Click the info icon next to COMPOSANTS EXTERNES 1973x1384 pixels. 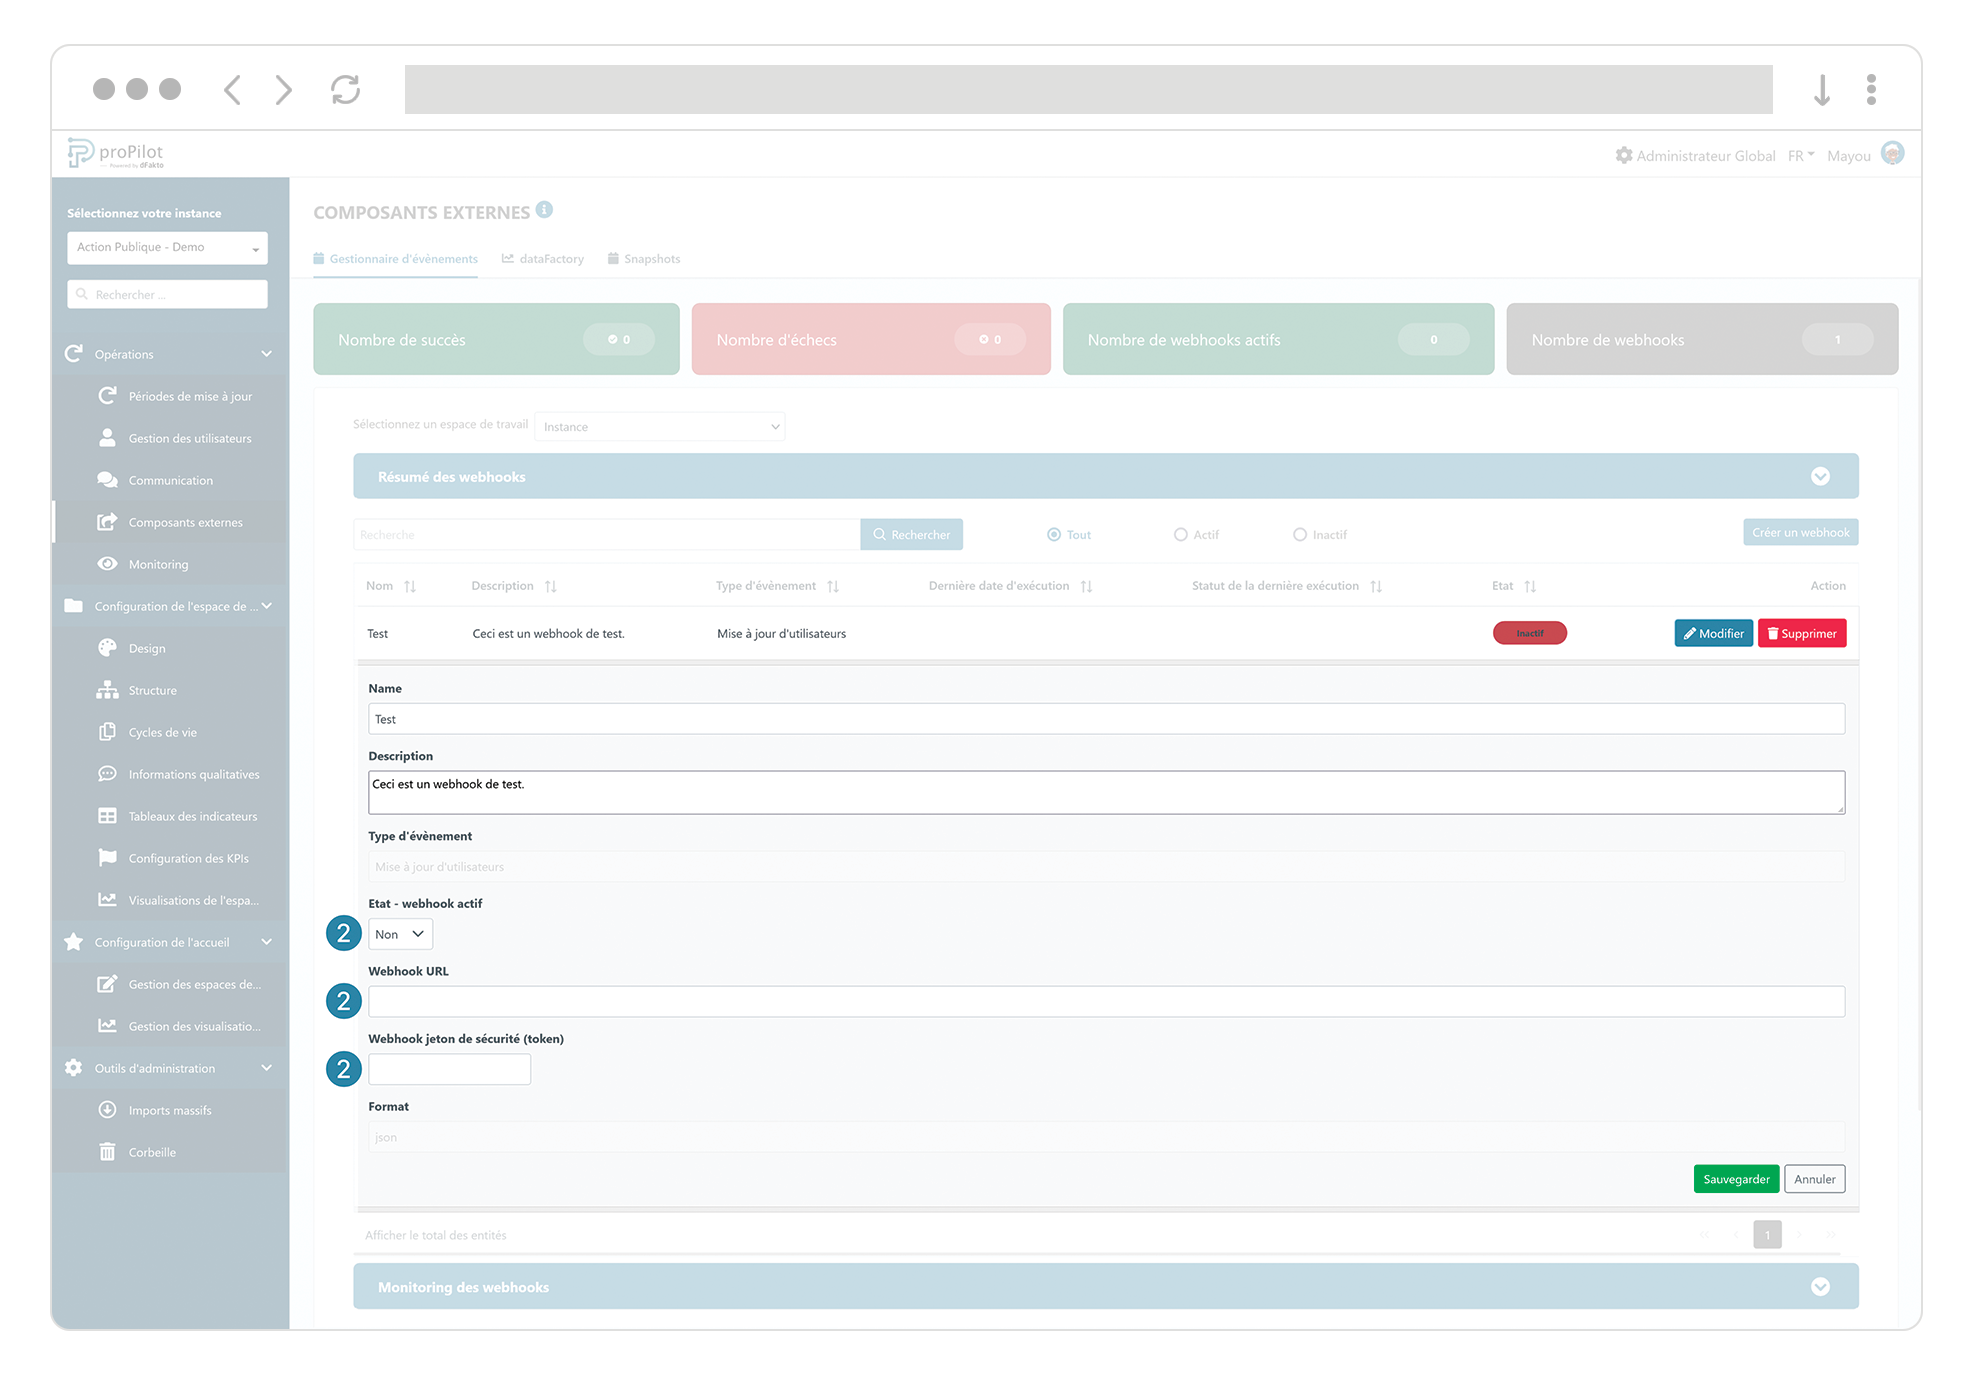[x=544, y=209]
